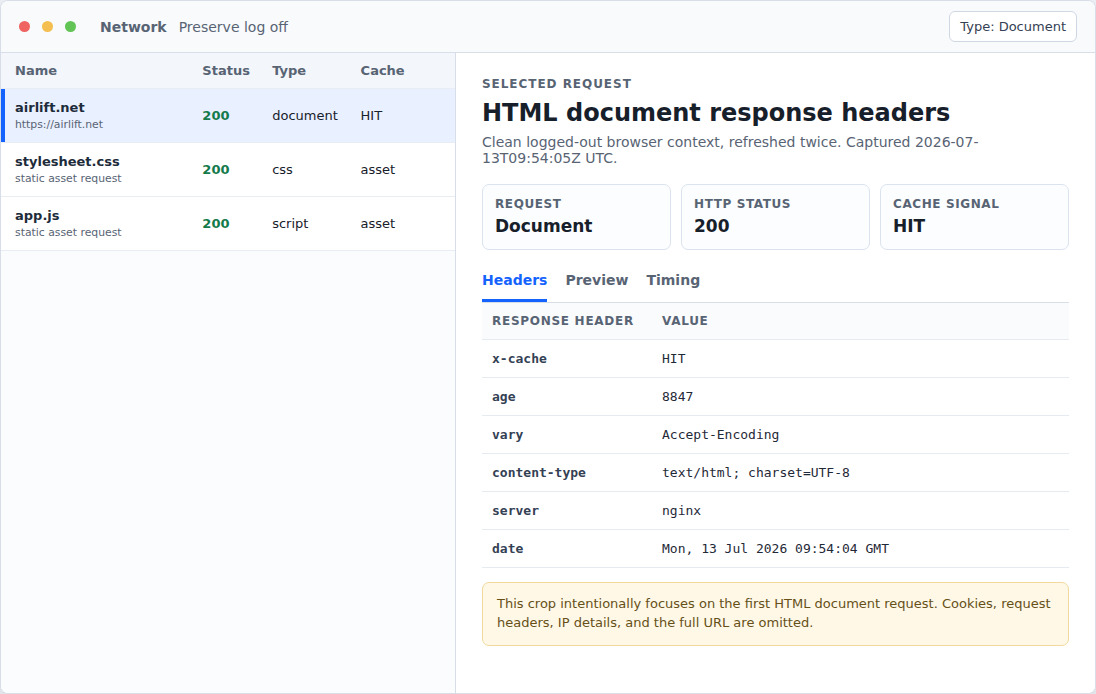
Task: Switch to the Headers tab
Action: 514,280
